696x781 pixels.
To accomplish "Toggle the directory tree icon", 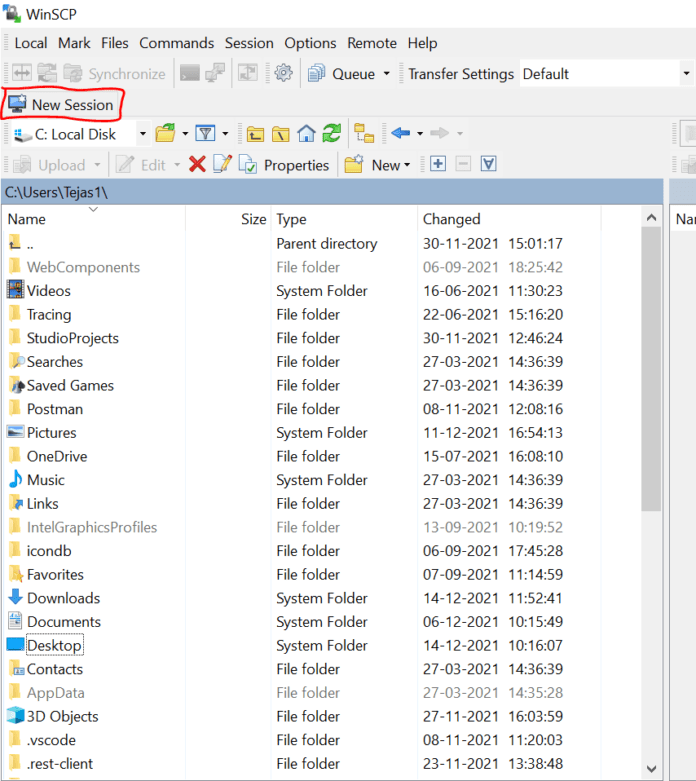I will point(364,133).
